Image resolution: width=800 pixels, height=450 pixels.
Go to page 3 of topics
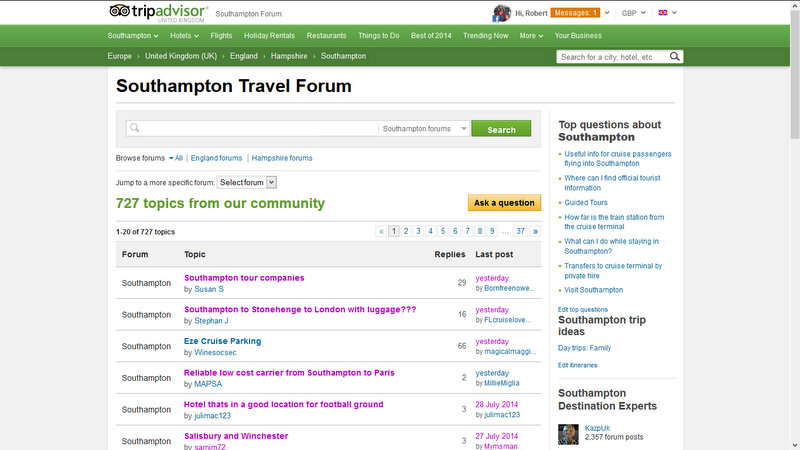click(418, 231)
